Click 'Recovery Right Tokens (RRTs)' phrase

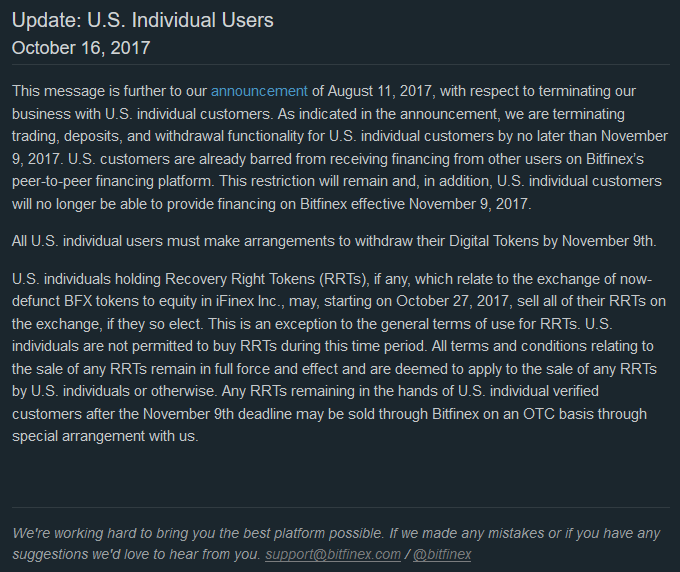pos(267,279)
